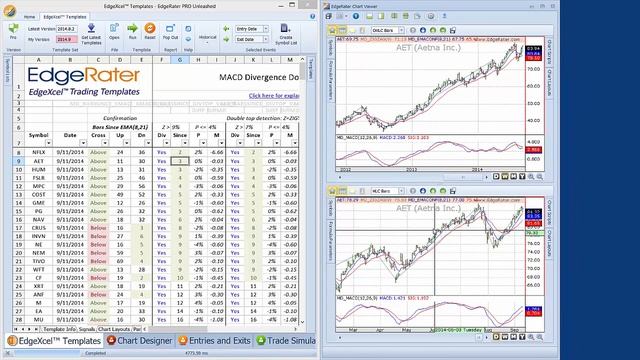Click top chart save disk icon

coord(453,30)
